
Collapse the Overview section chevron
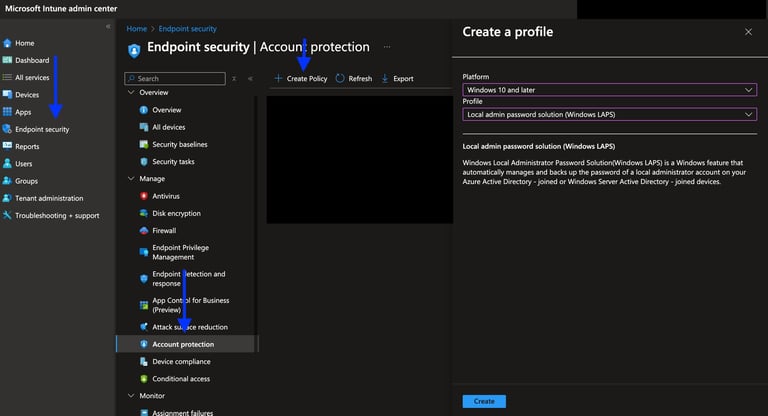coord(131,92)
